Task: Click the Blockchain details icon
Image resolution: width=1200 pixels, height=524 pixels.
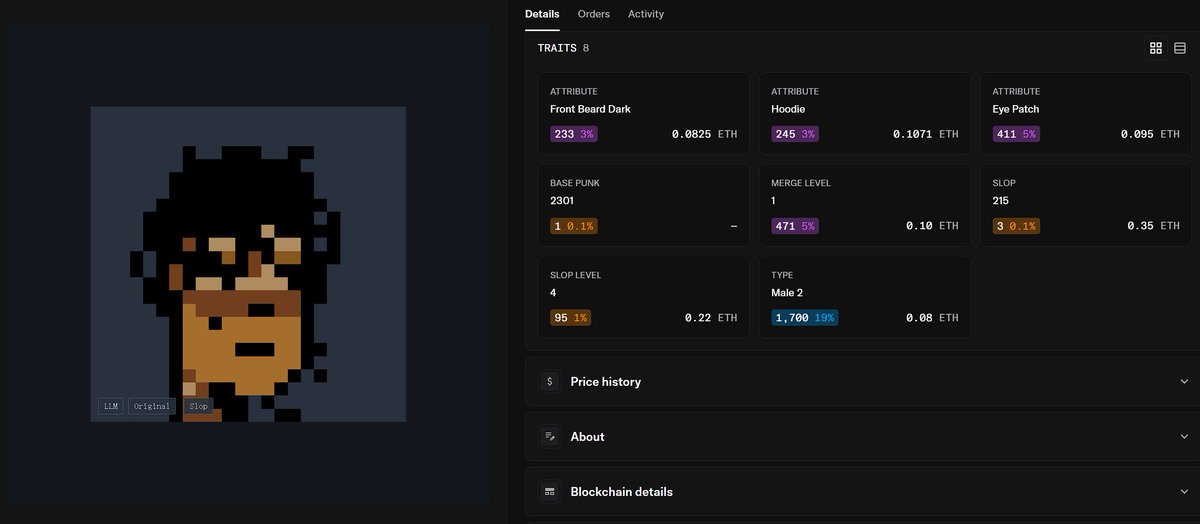Action: (549, 491)
